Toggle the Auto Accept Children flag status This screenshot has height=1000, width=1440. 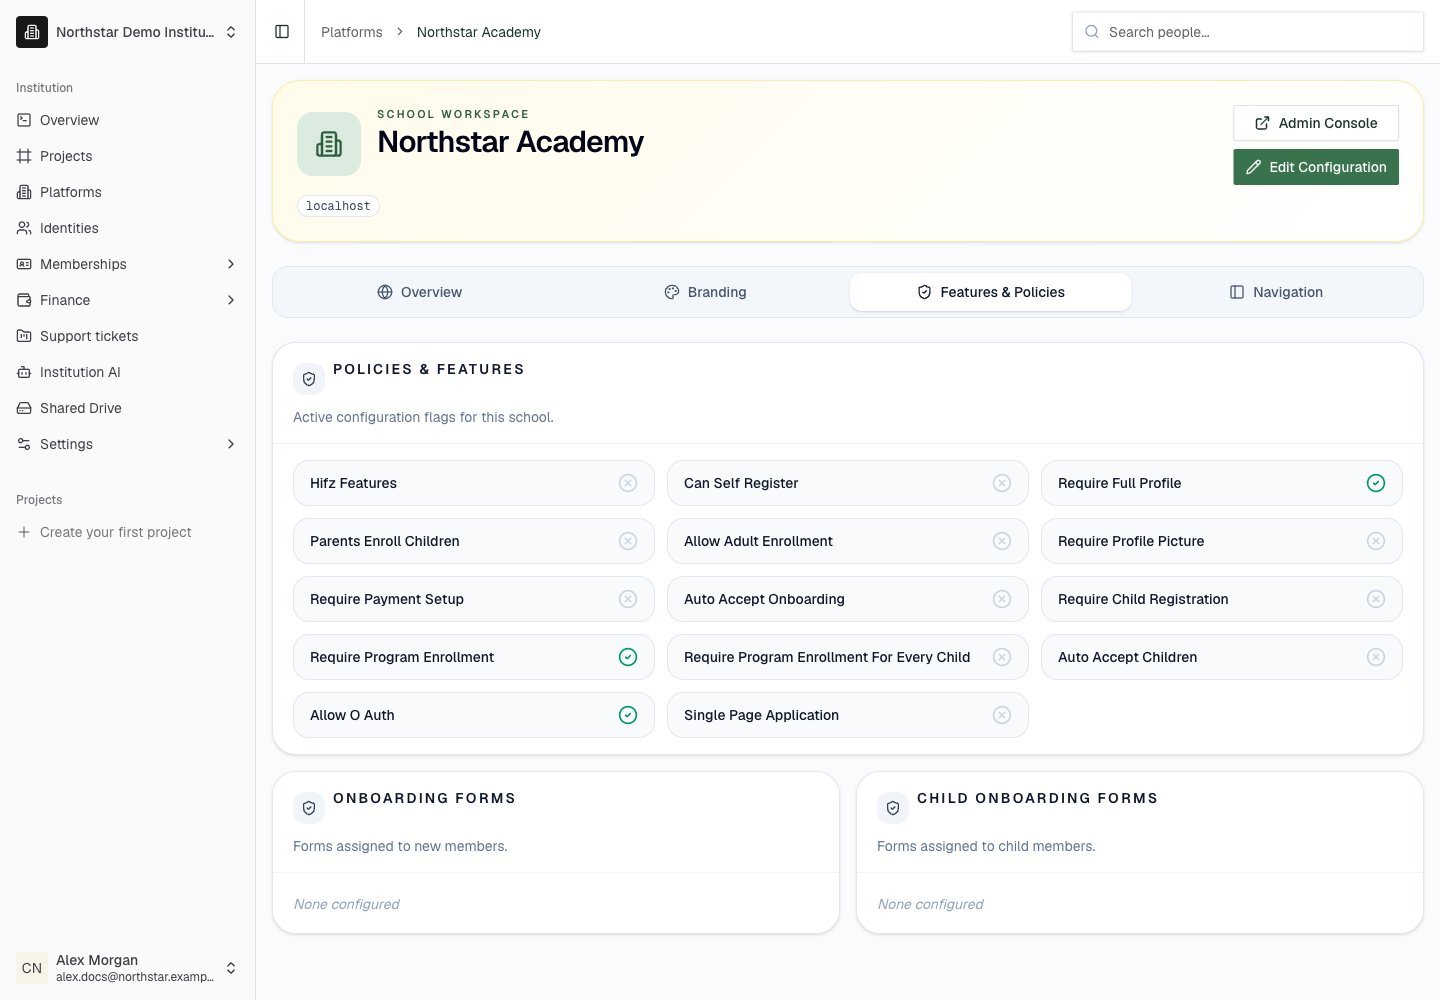point(1376,657)
